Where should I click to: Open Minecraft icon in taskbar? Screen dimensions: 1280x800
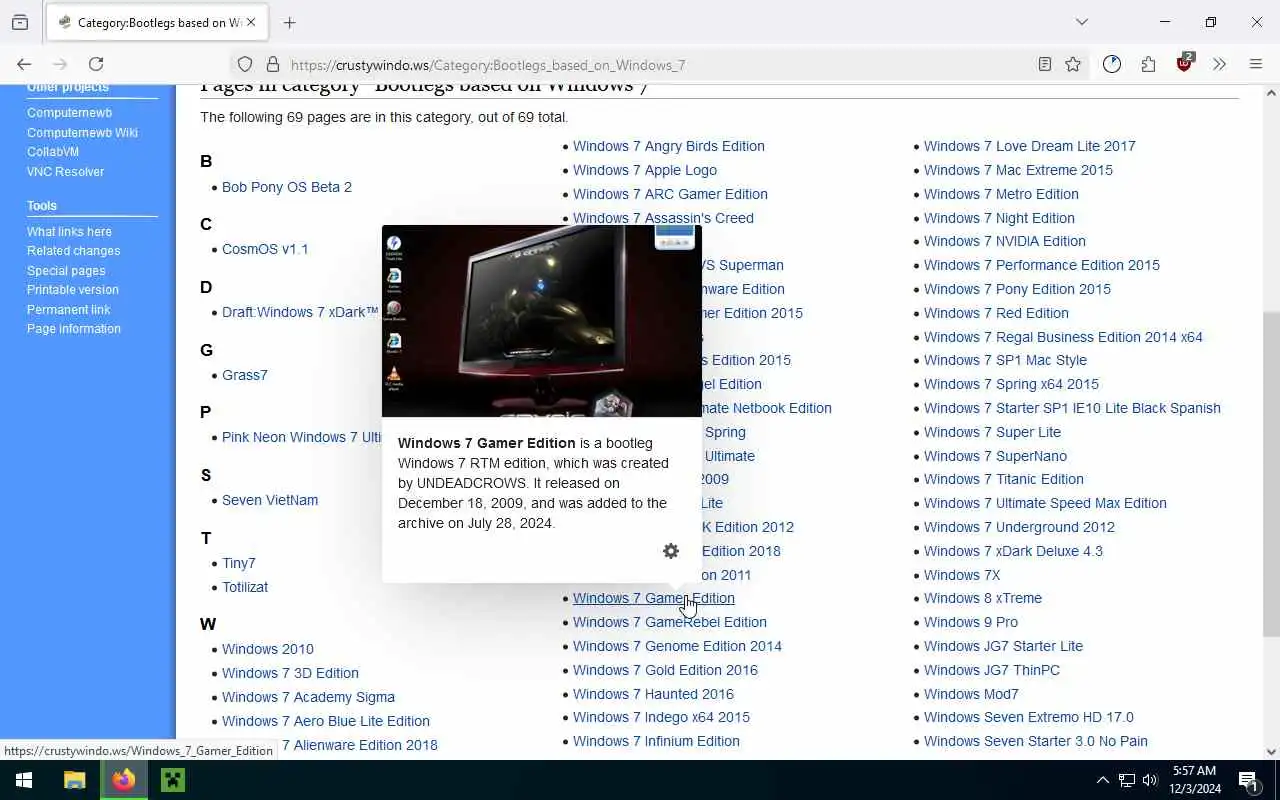(x=173, y=780)
